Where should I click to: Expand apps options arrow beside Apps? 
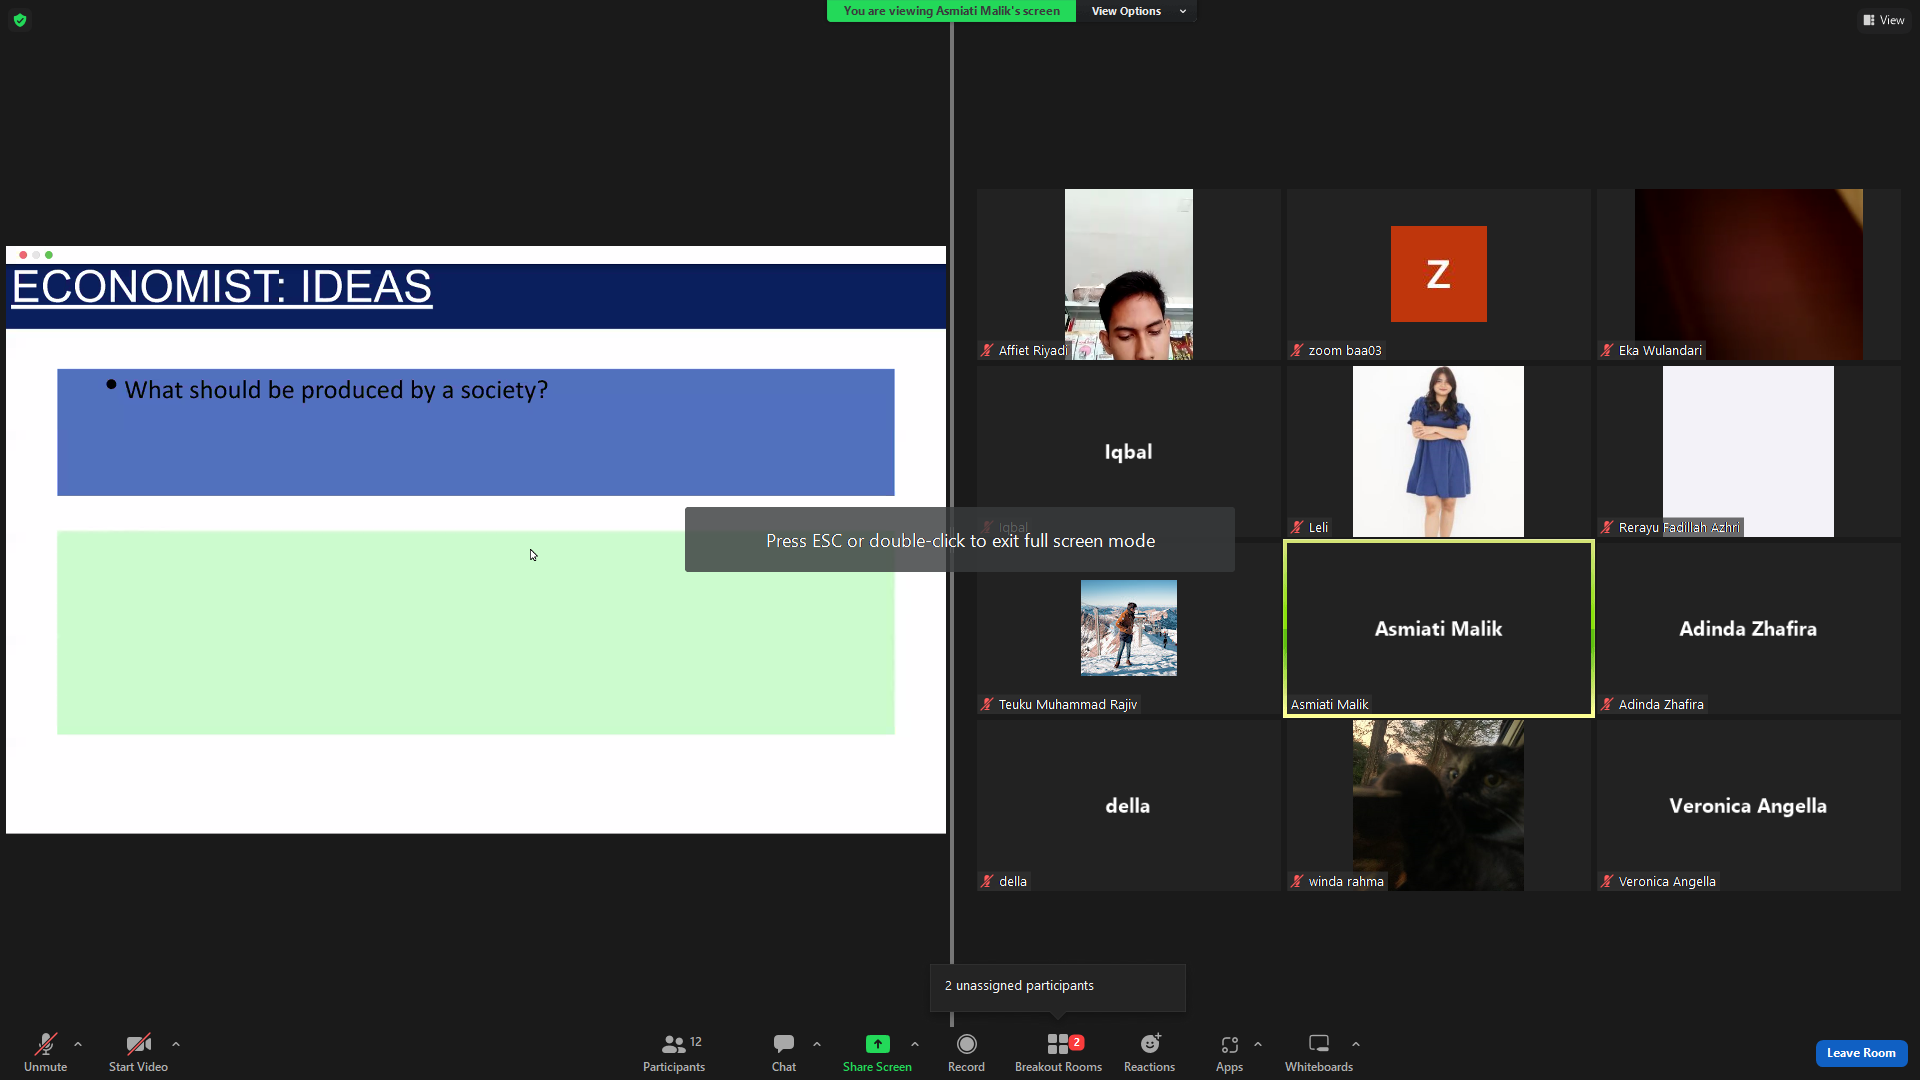1258,1044
